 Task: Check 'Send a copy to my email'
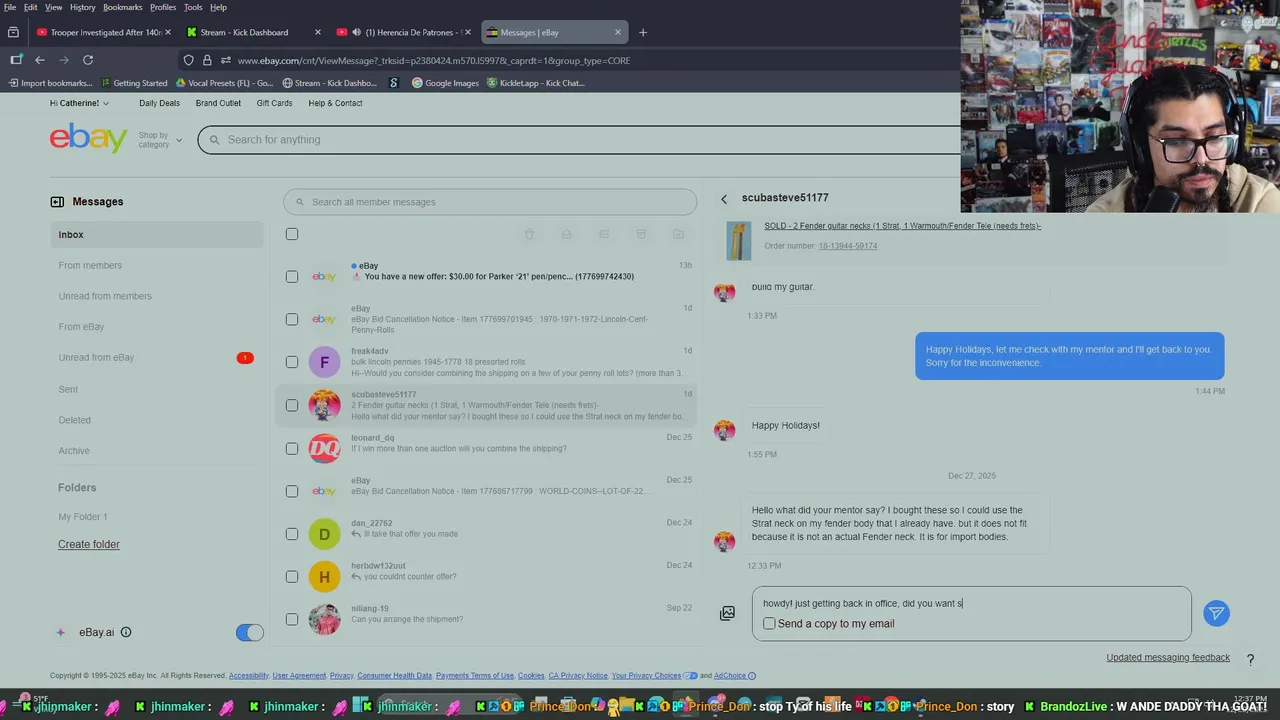pyautogui.click(x=769, y=623)
